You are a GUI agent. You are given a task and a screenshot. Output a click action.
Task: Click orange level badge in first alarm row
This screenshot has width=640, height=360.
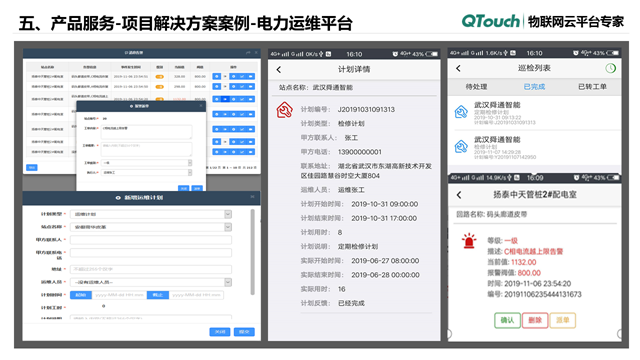click(160, 76)
